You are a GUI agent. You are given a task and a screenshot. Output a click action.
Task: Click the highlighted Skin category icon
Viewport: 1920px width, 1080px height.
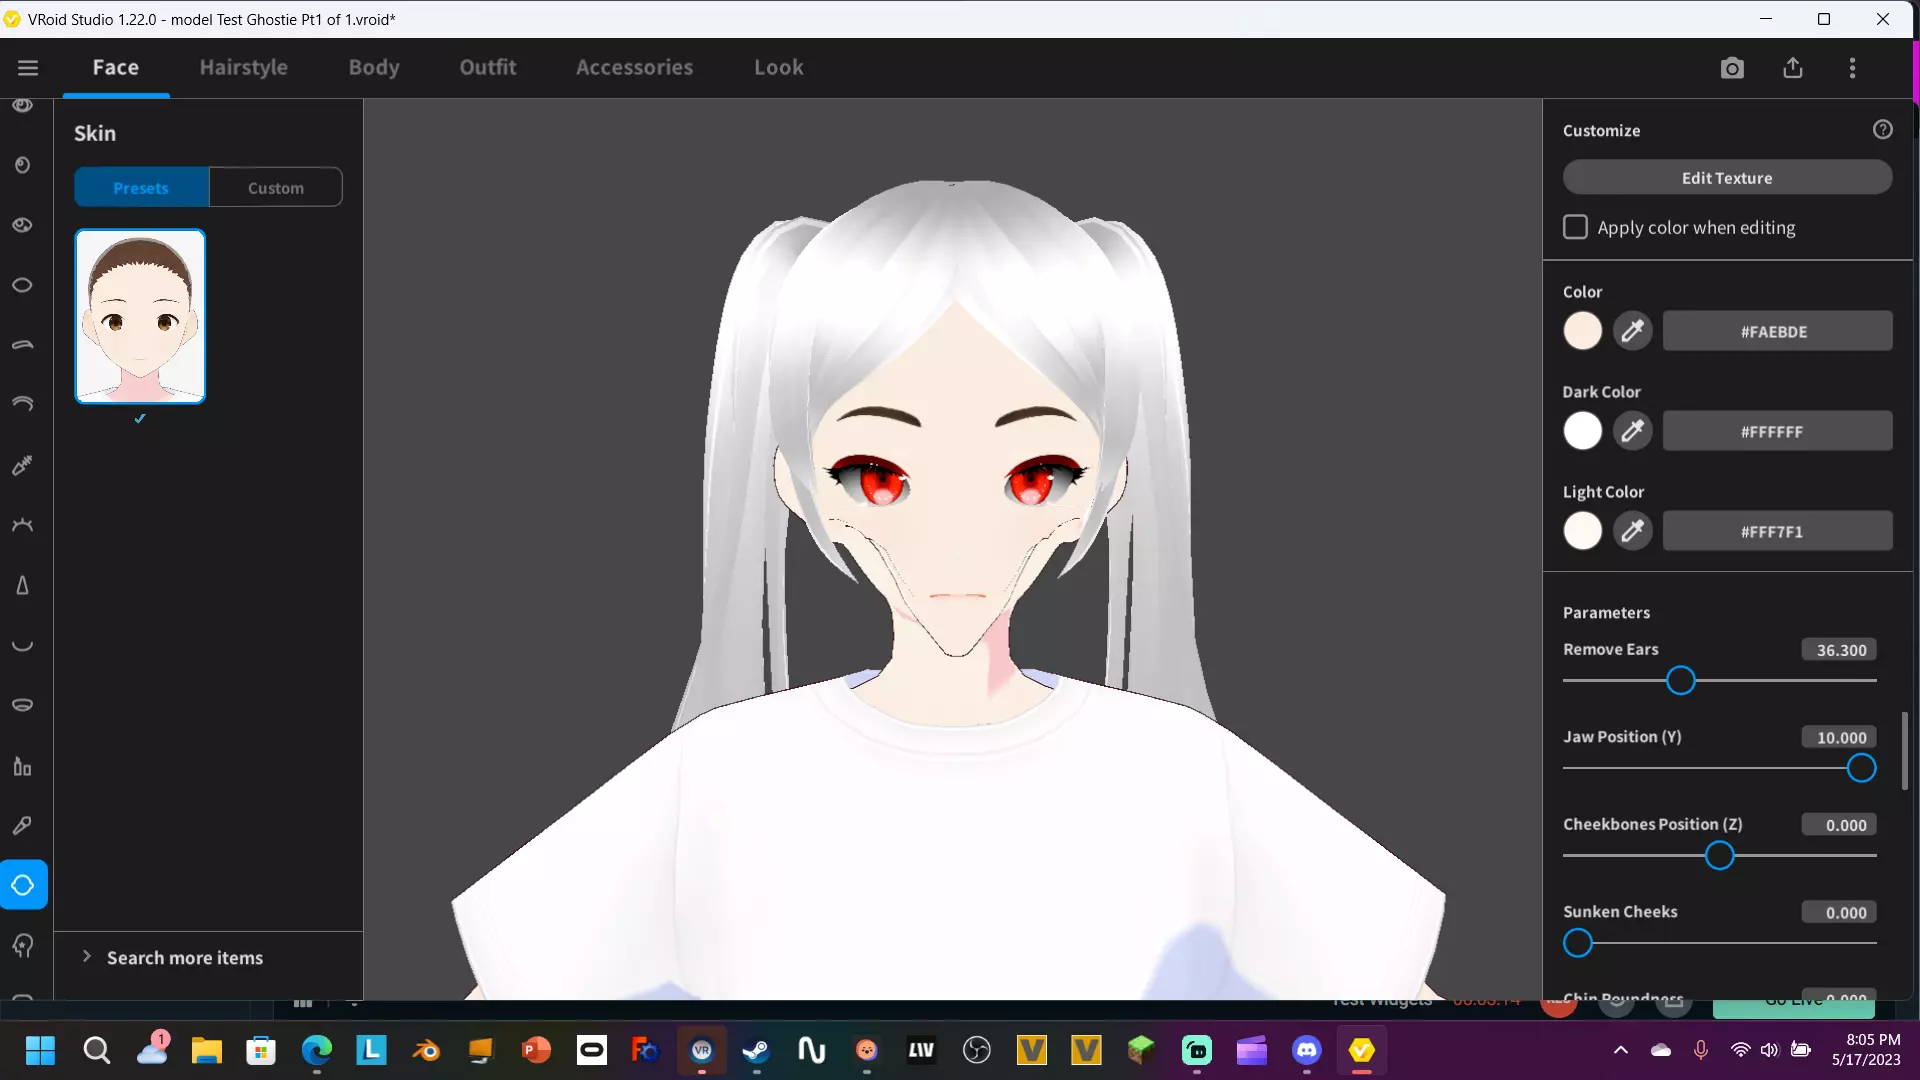[23, 885]
